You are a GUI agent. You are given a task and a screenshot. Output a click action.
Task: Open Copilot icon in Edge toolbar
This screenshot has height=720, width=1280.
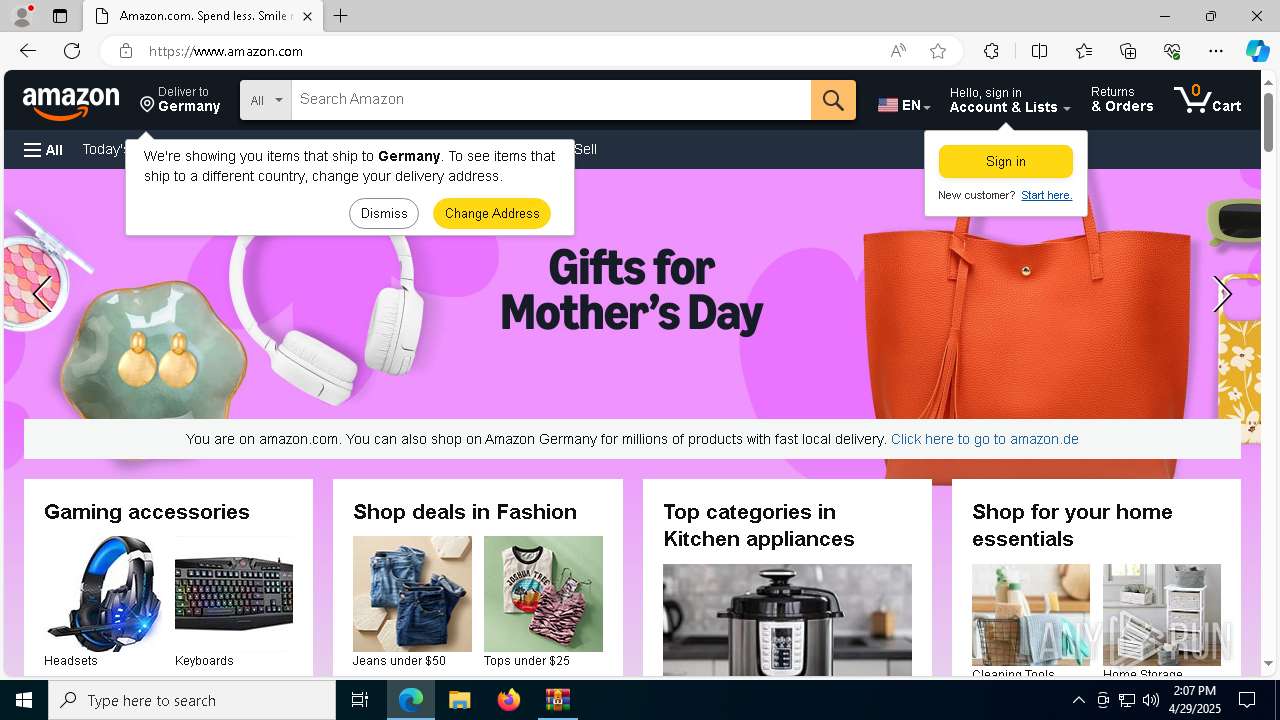(x=1257, y=51)
